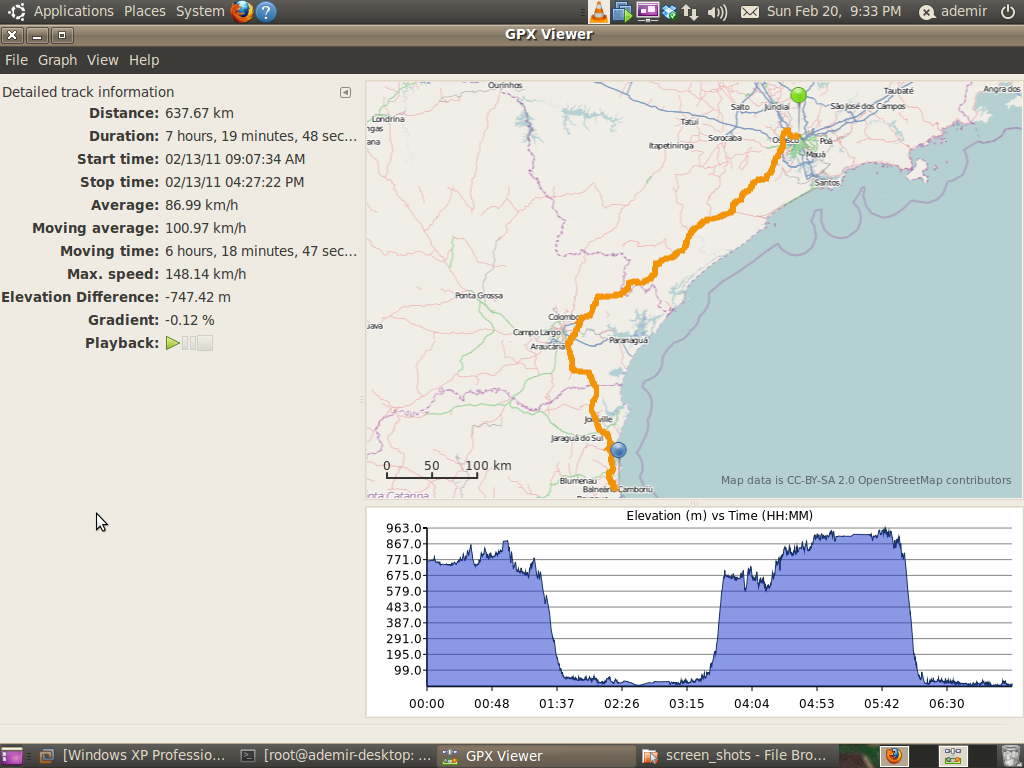Screen dimensions: 1024x768
Task: Open the Help menu
Action: click(x=144, y=60)
